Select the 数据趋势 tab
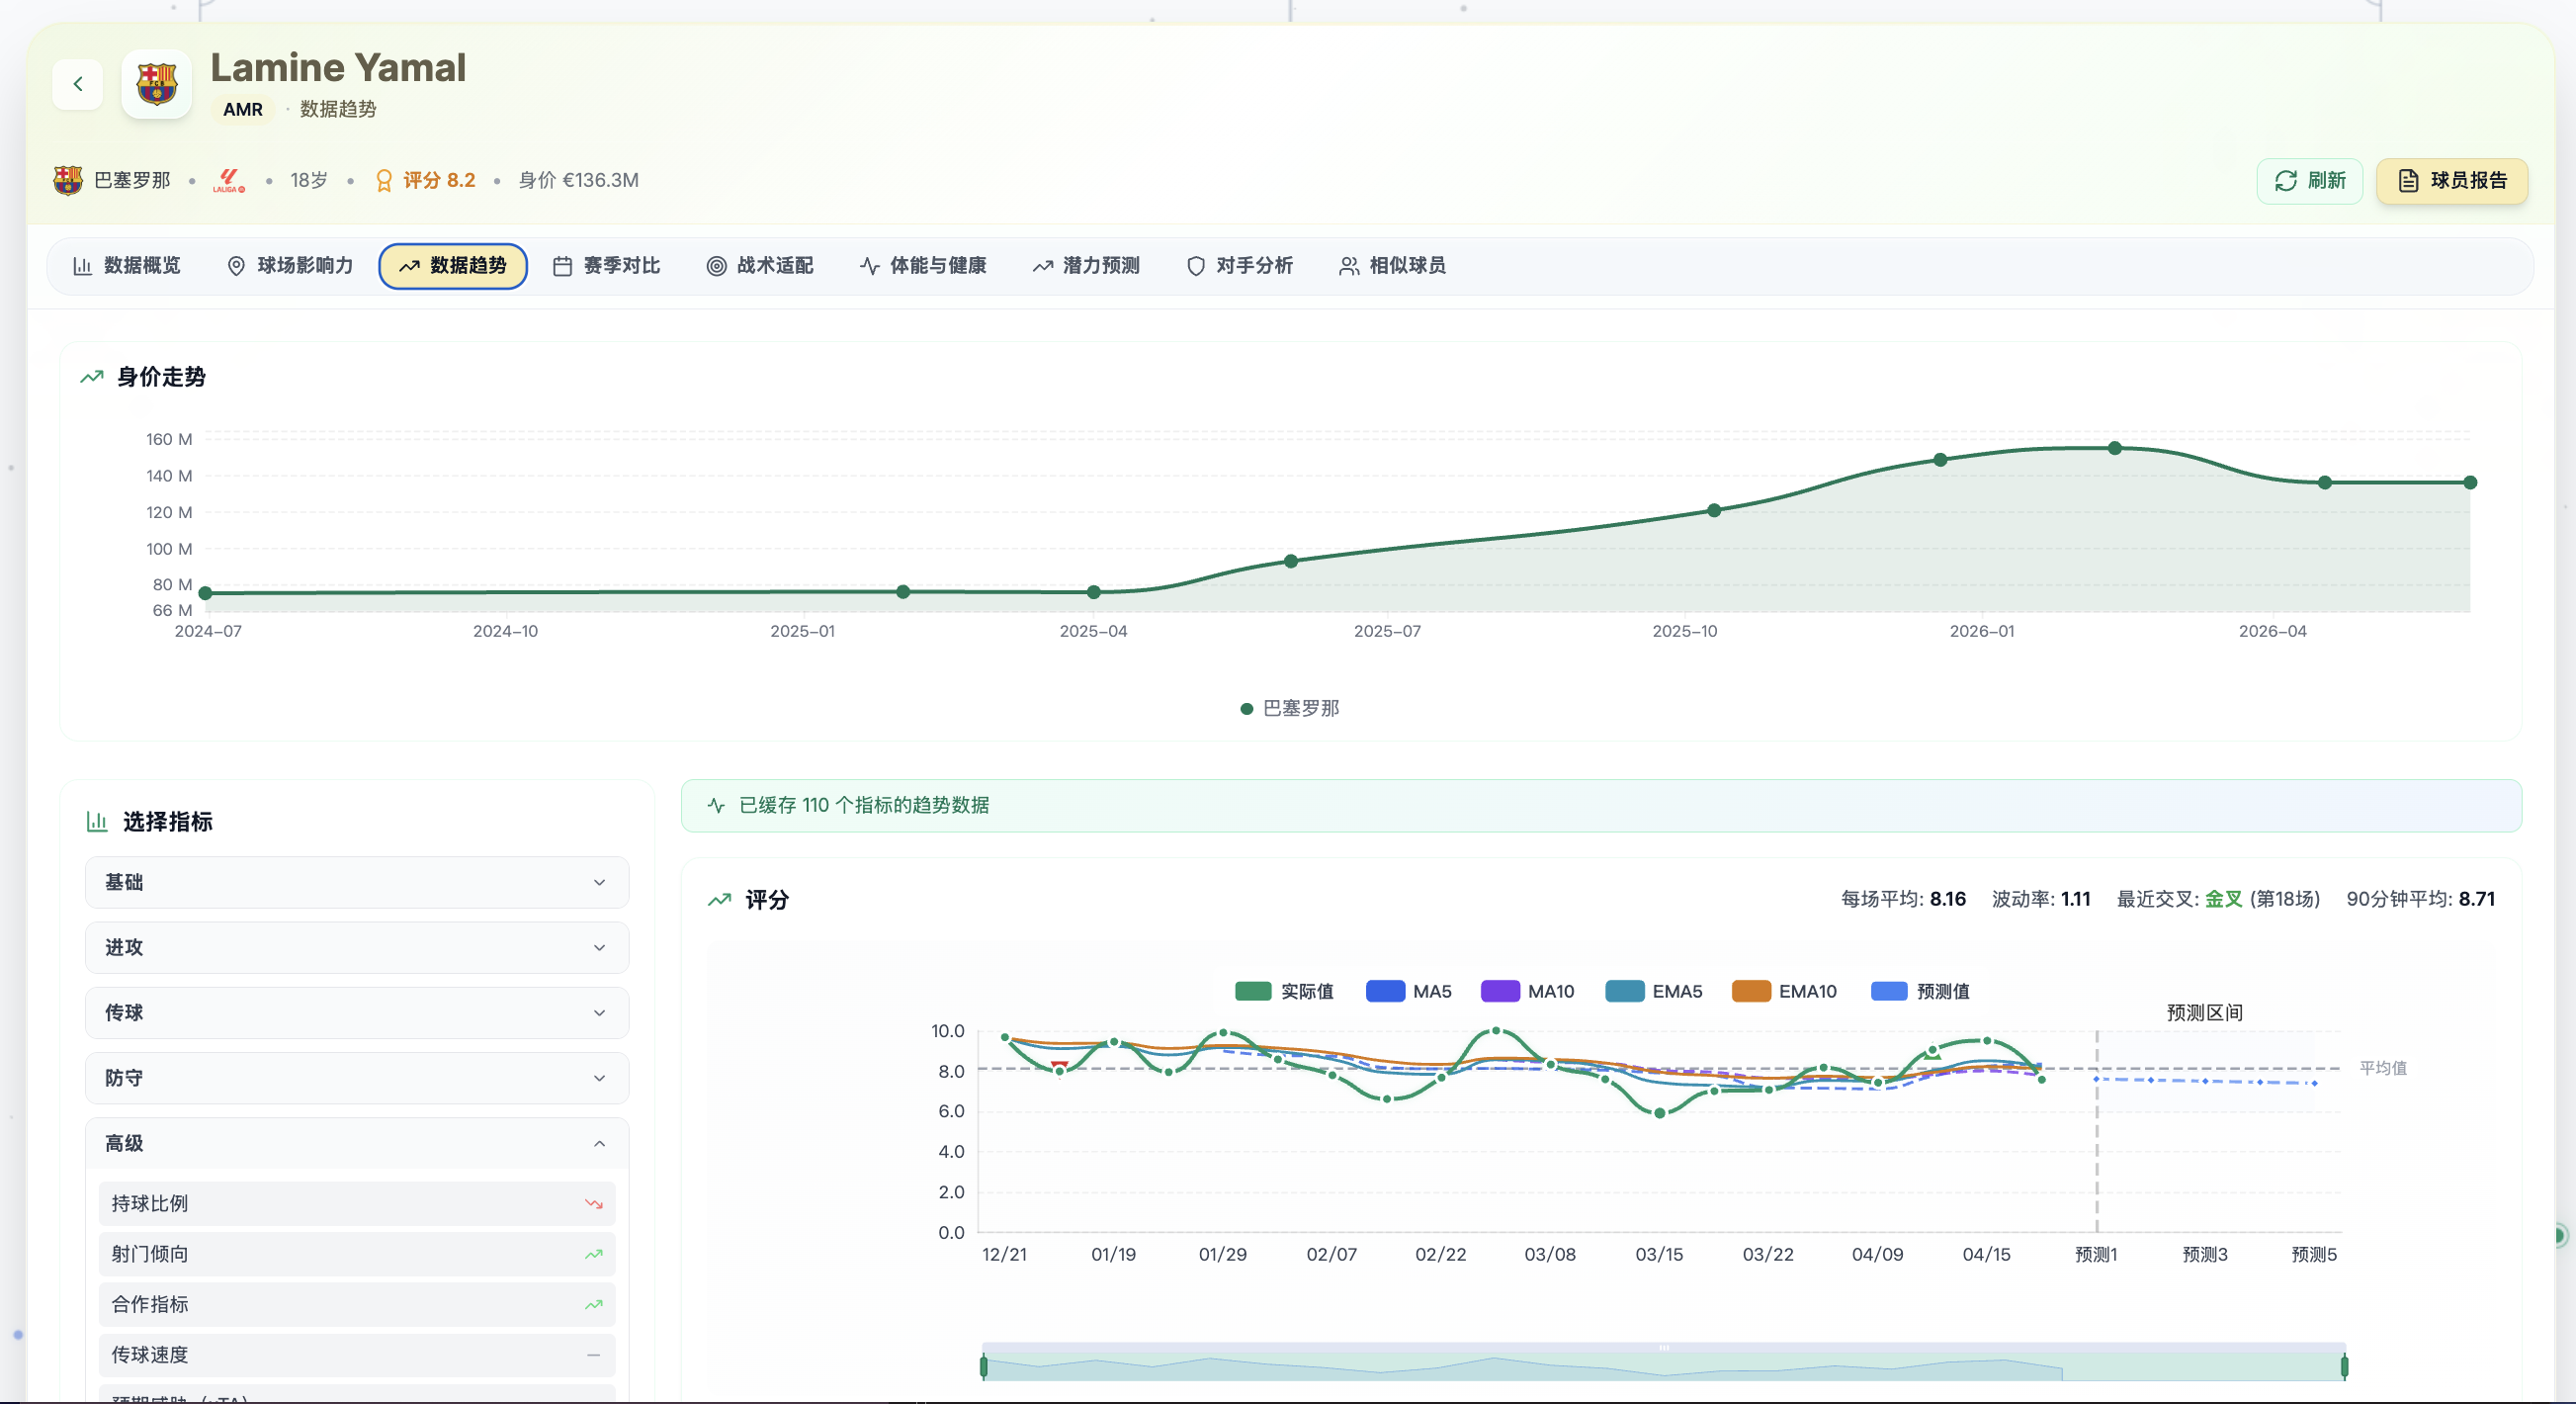 pyautogui.click(x=453, y=266)
